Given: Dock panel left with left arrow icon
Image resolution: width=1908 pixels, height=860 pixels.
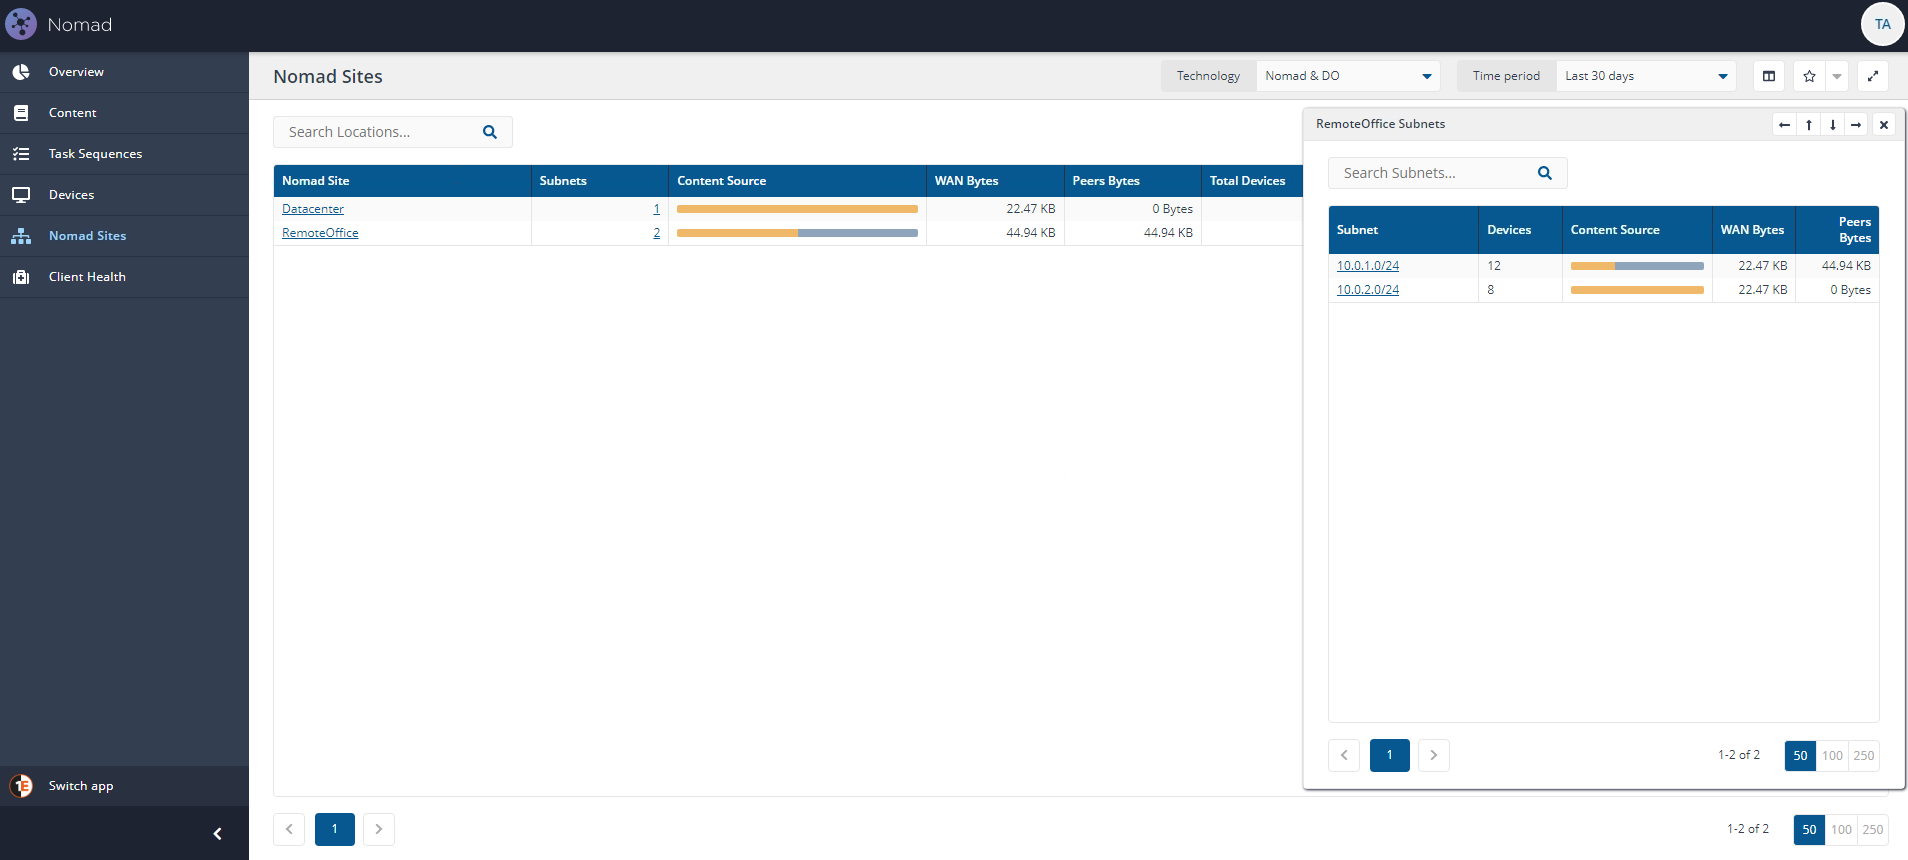Looking at the screenshot, I should click(1784, 125).
